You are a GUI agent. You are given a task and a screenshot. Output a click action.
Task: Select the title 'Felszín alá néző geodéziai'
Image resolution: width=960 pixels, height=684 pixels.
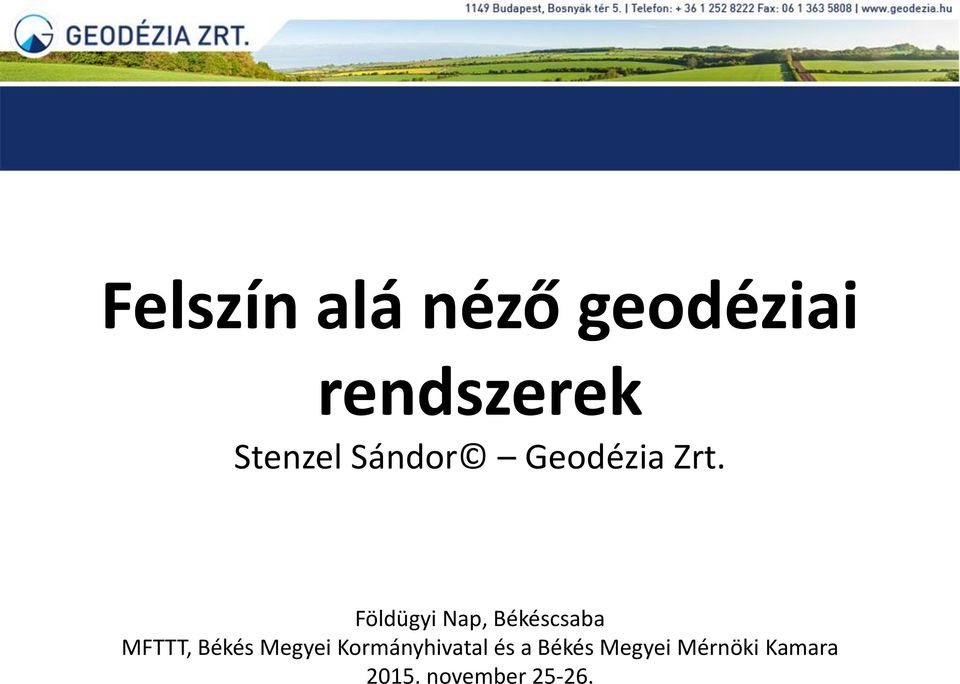click(480, 308)
